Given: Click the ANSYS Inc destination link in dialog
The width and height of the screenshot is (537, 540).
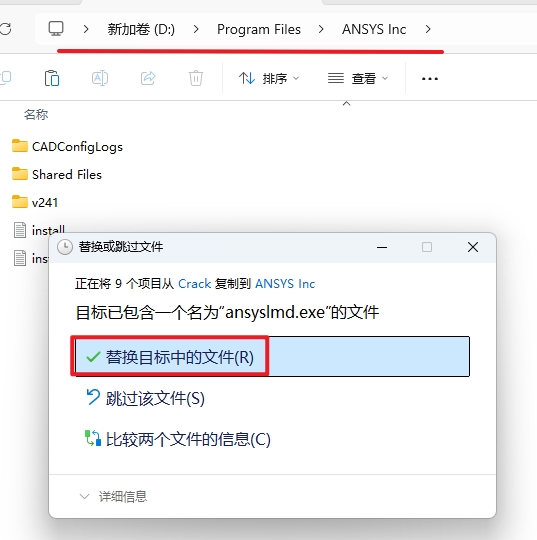Looking at the screenshot, I should tap(285, 284).
